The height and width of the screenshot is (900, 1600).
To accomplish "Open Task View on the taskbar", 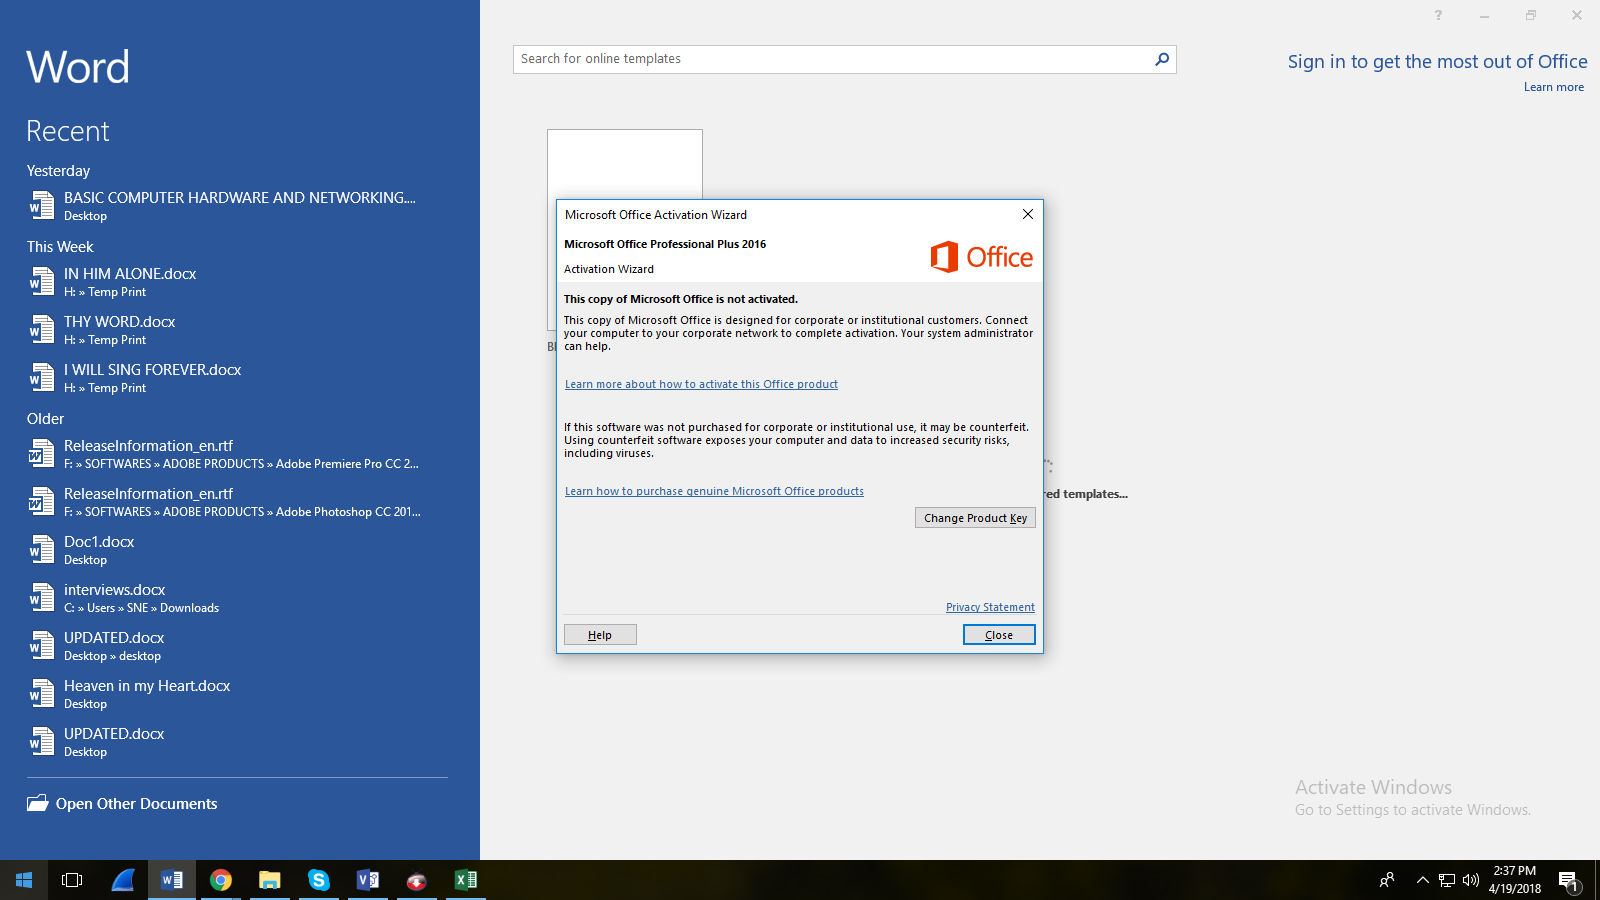I will click(72, 880).
